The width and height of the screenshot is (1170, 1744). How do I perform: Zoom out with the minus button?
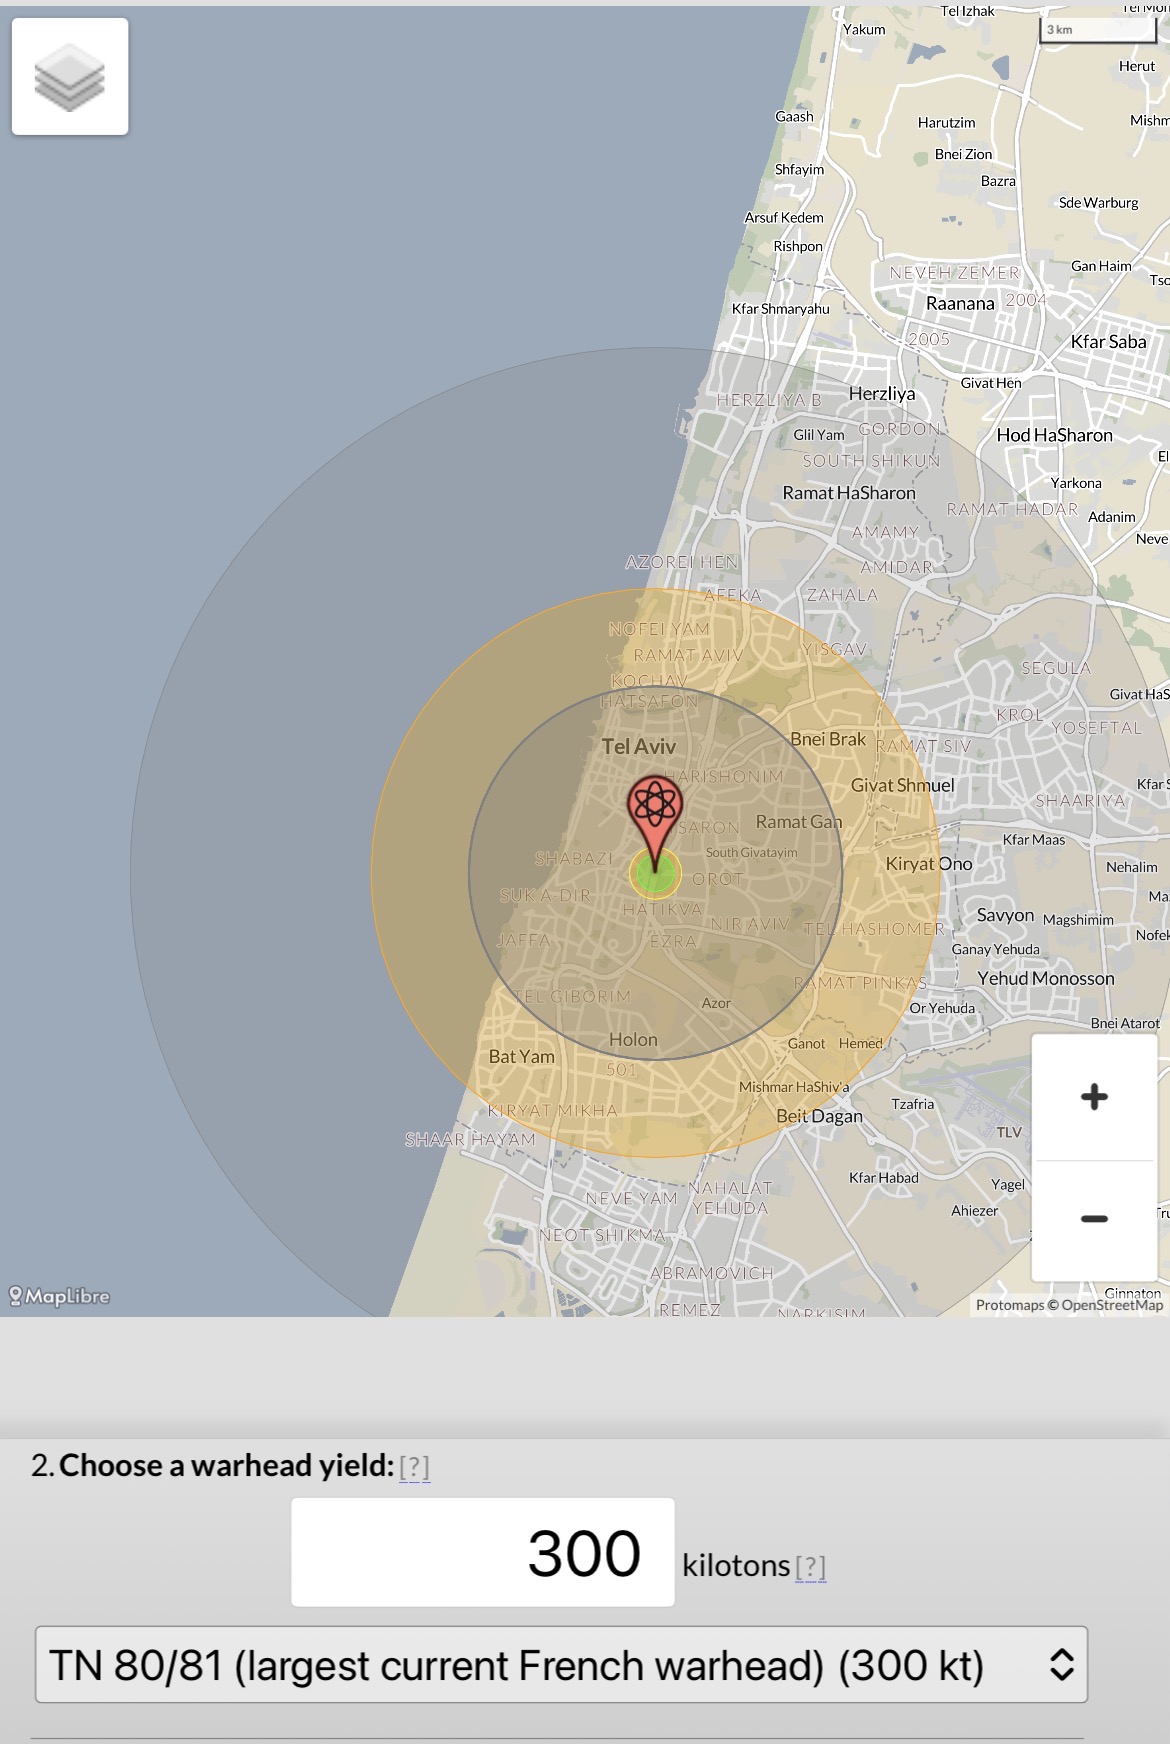[1094, 1219]
